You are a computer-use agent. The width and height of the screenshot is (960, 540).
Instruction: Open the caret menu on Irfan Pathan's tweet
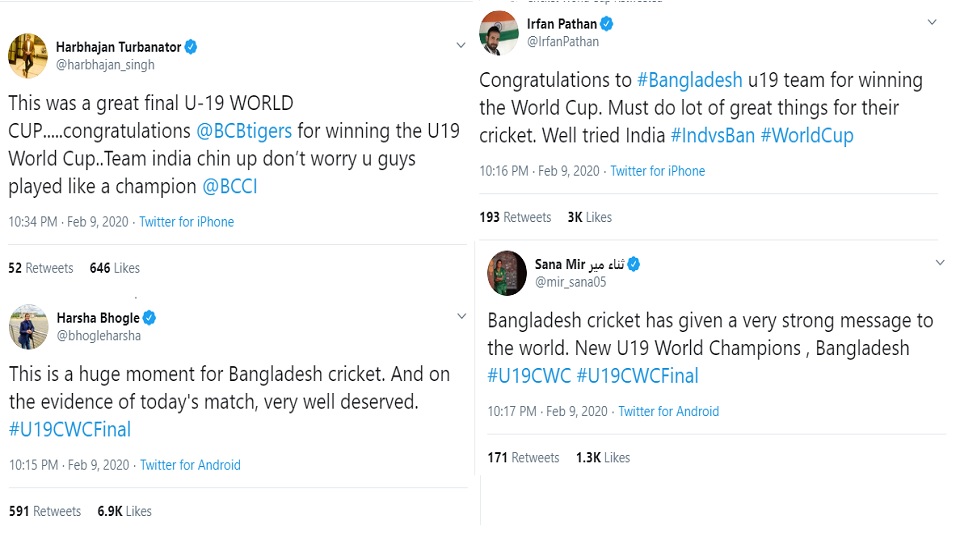(932, 22)
